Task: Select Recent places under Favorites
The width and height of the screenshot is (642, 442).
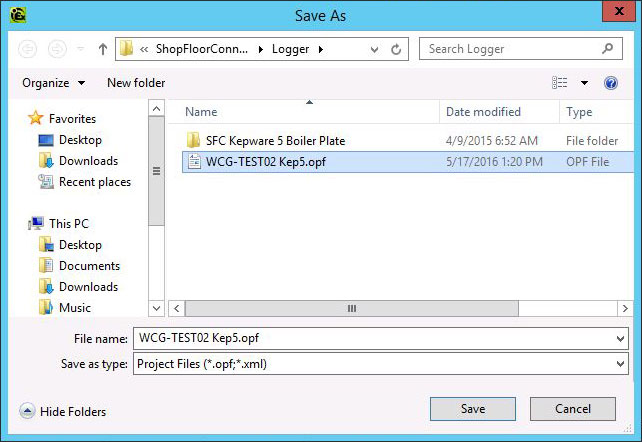Action: (94, 182)
